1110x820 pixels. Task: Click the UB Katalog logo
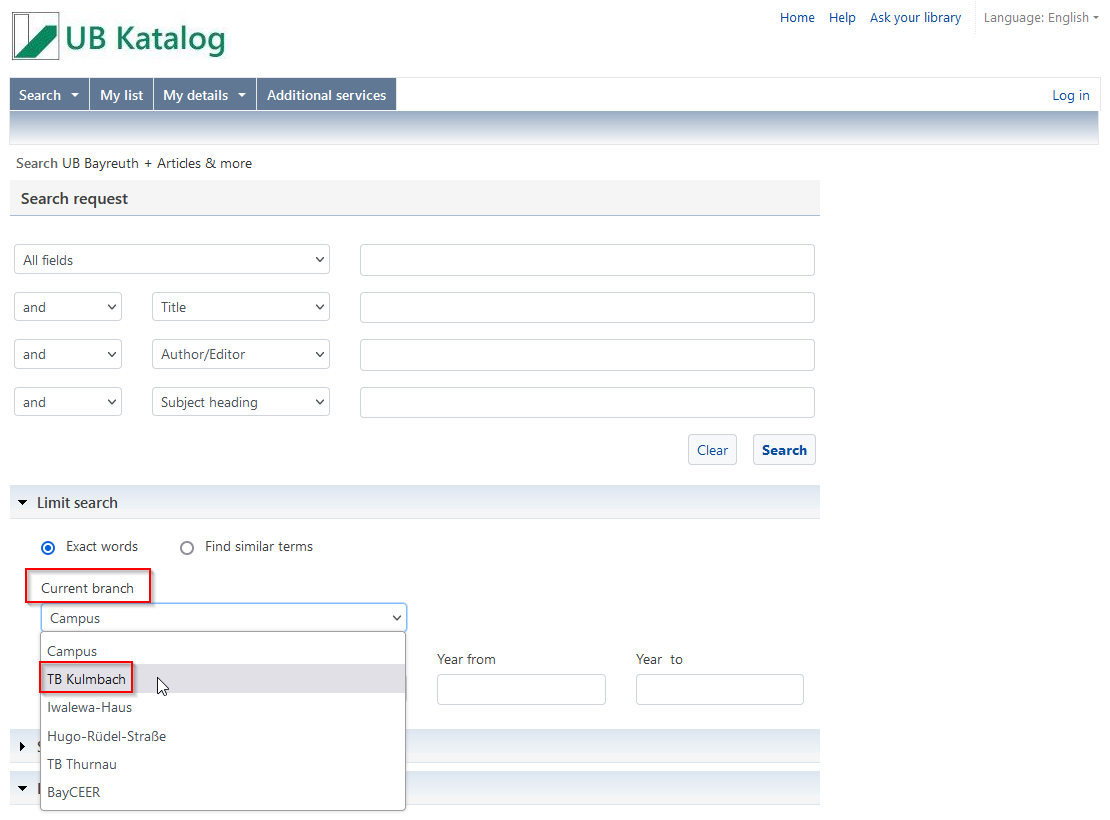pyautogui.click(x=119, y=37)
